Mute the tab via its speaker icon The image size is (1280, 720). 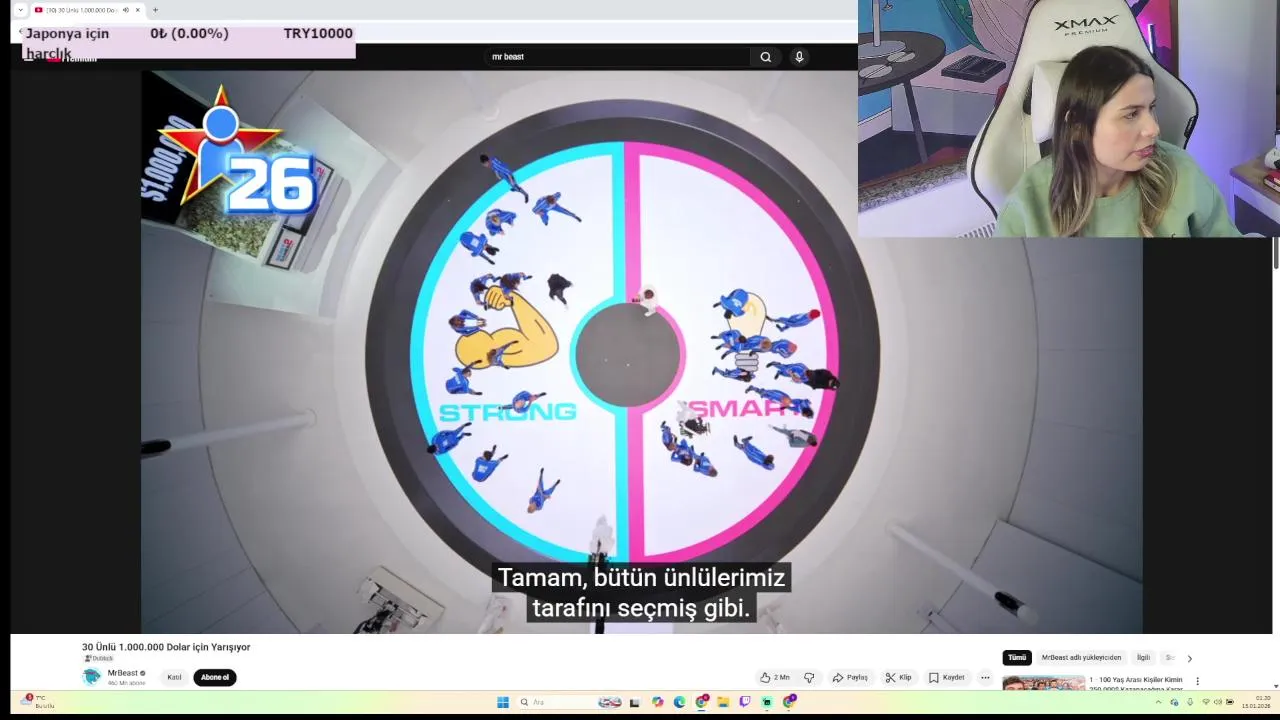[x=126, y=10]
